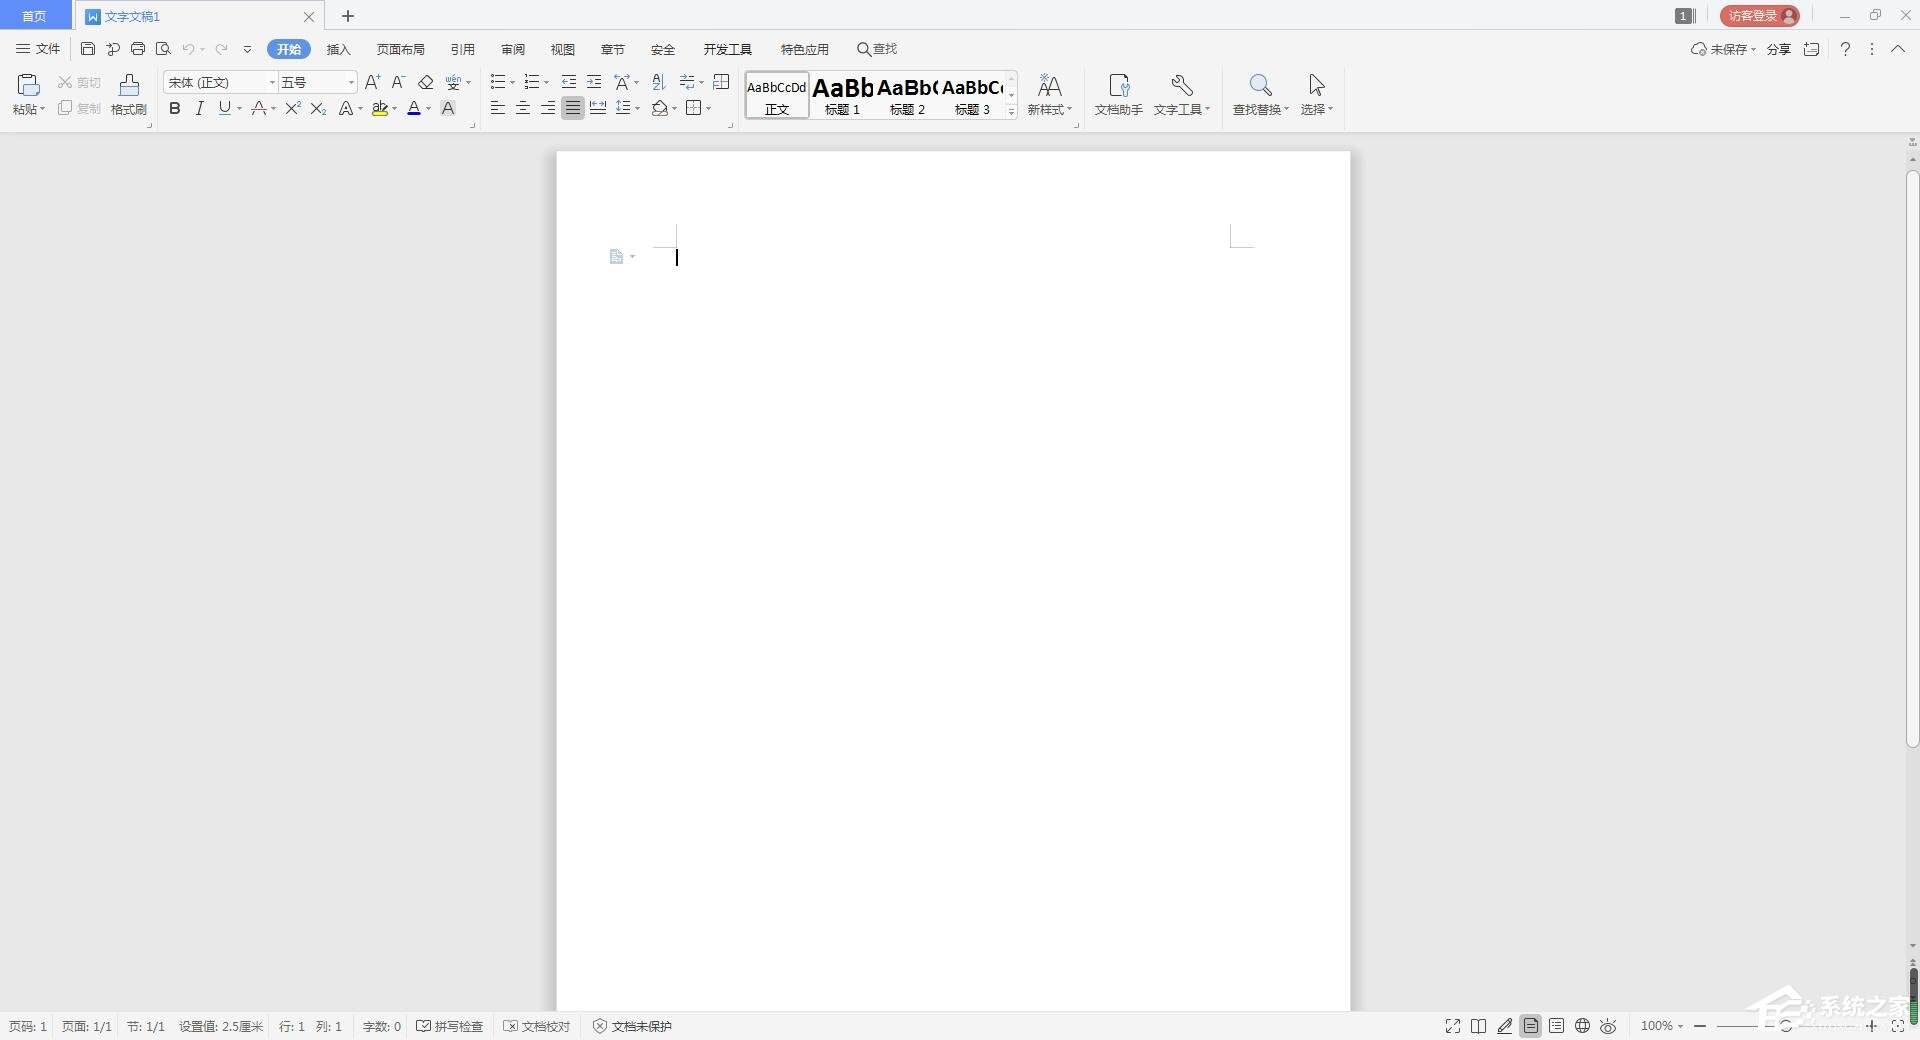Create a new style with 新样式
This screenshot has width=1920, height=1040.
(x=1048, y=95)
